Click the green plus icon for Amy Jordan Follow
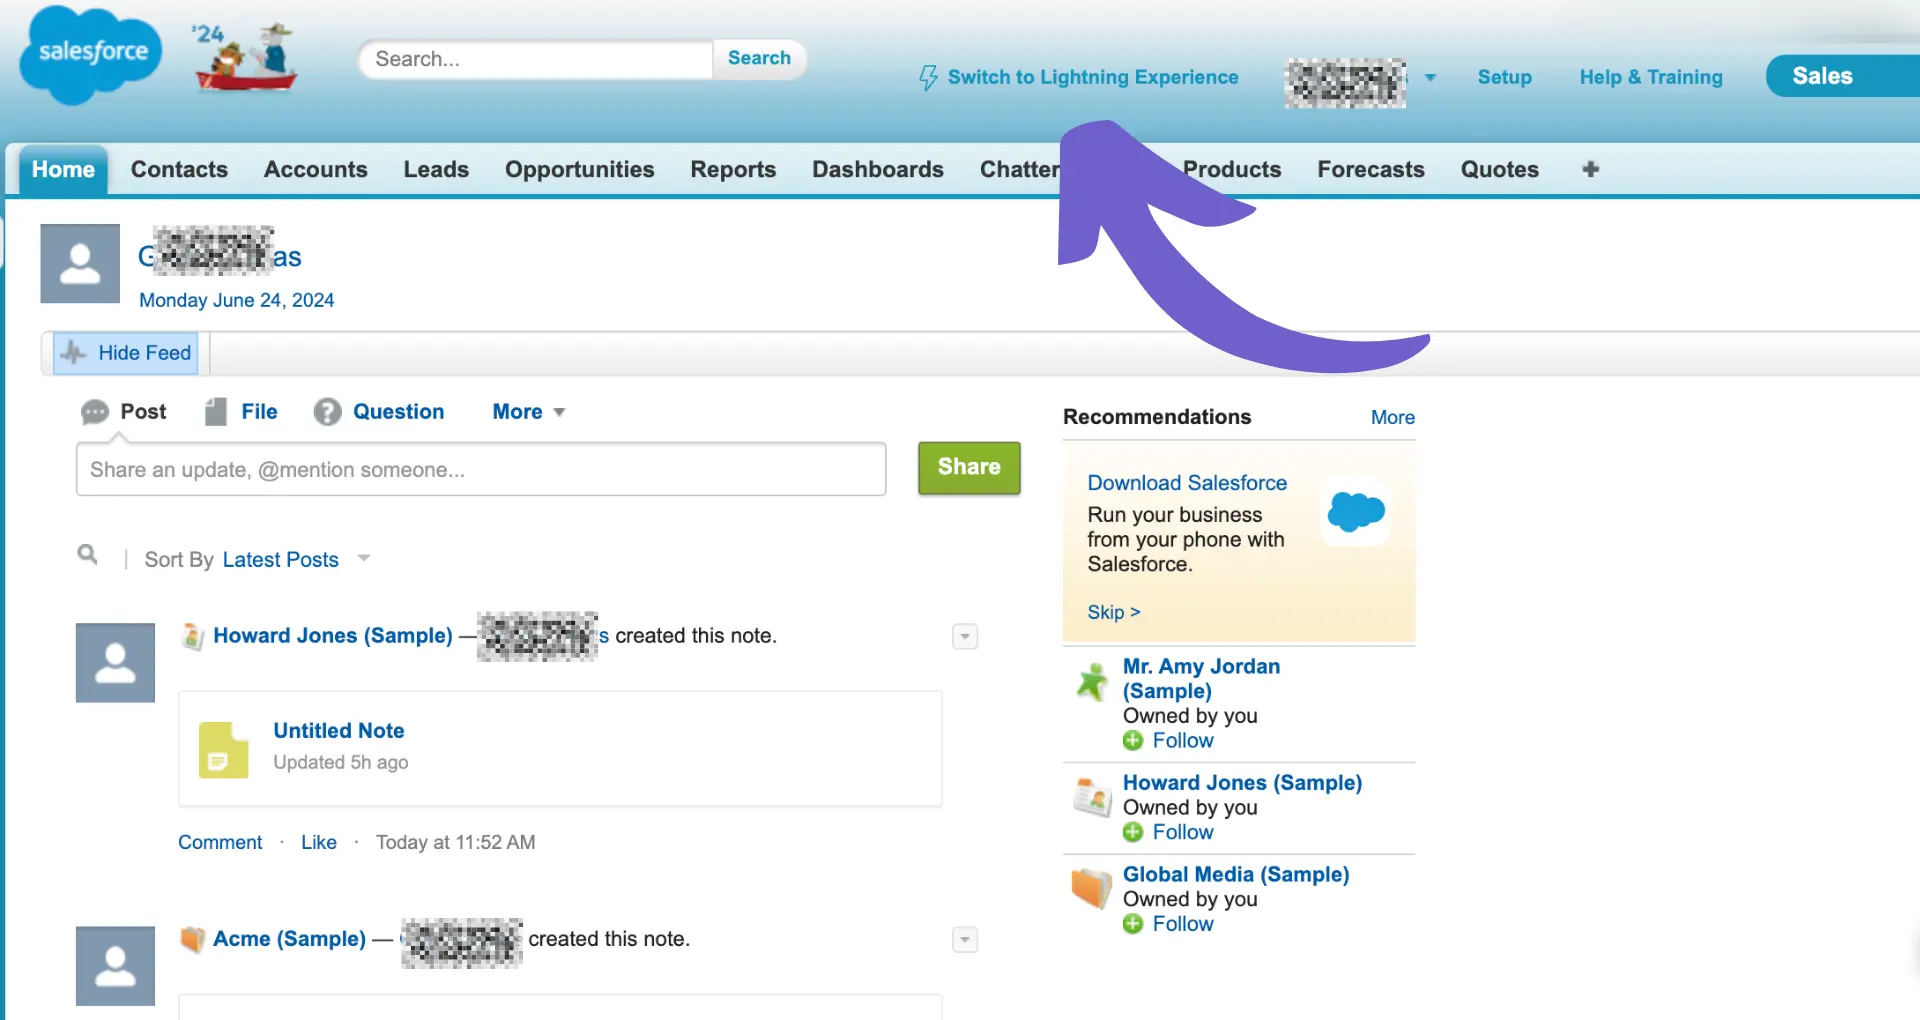The width and height of the screenshot is (1920, 1020). (x=1133, y=741)
